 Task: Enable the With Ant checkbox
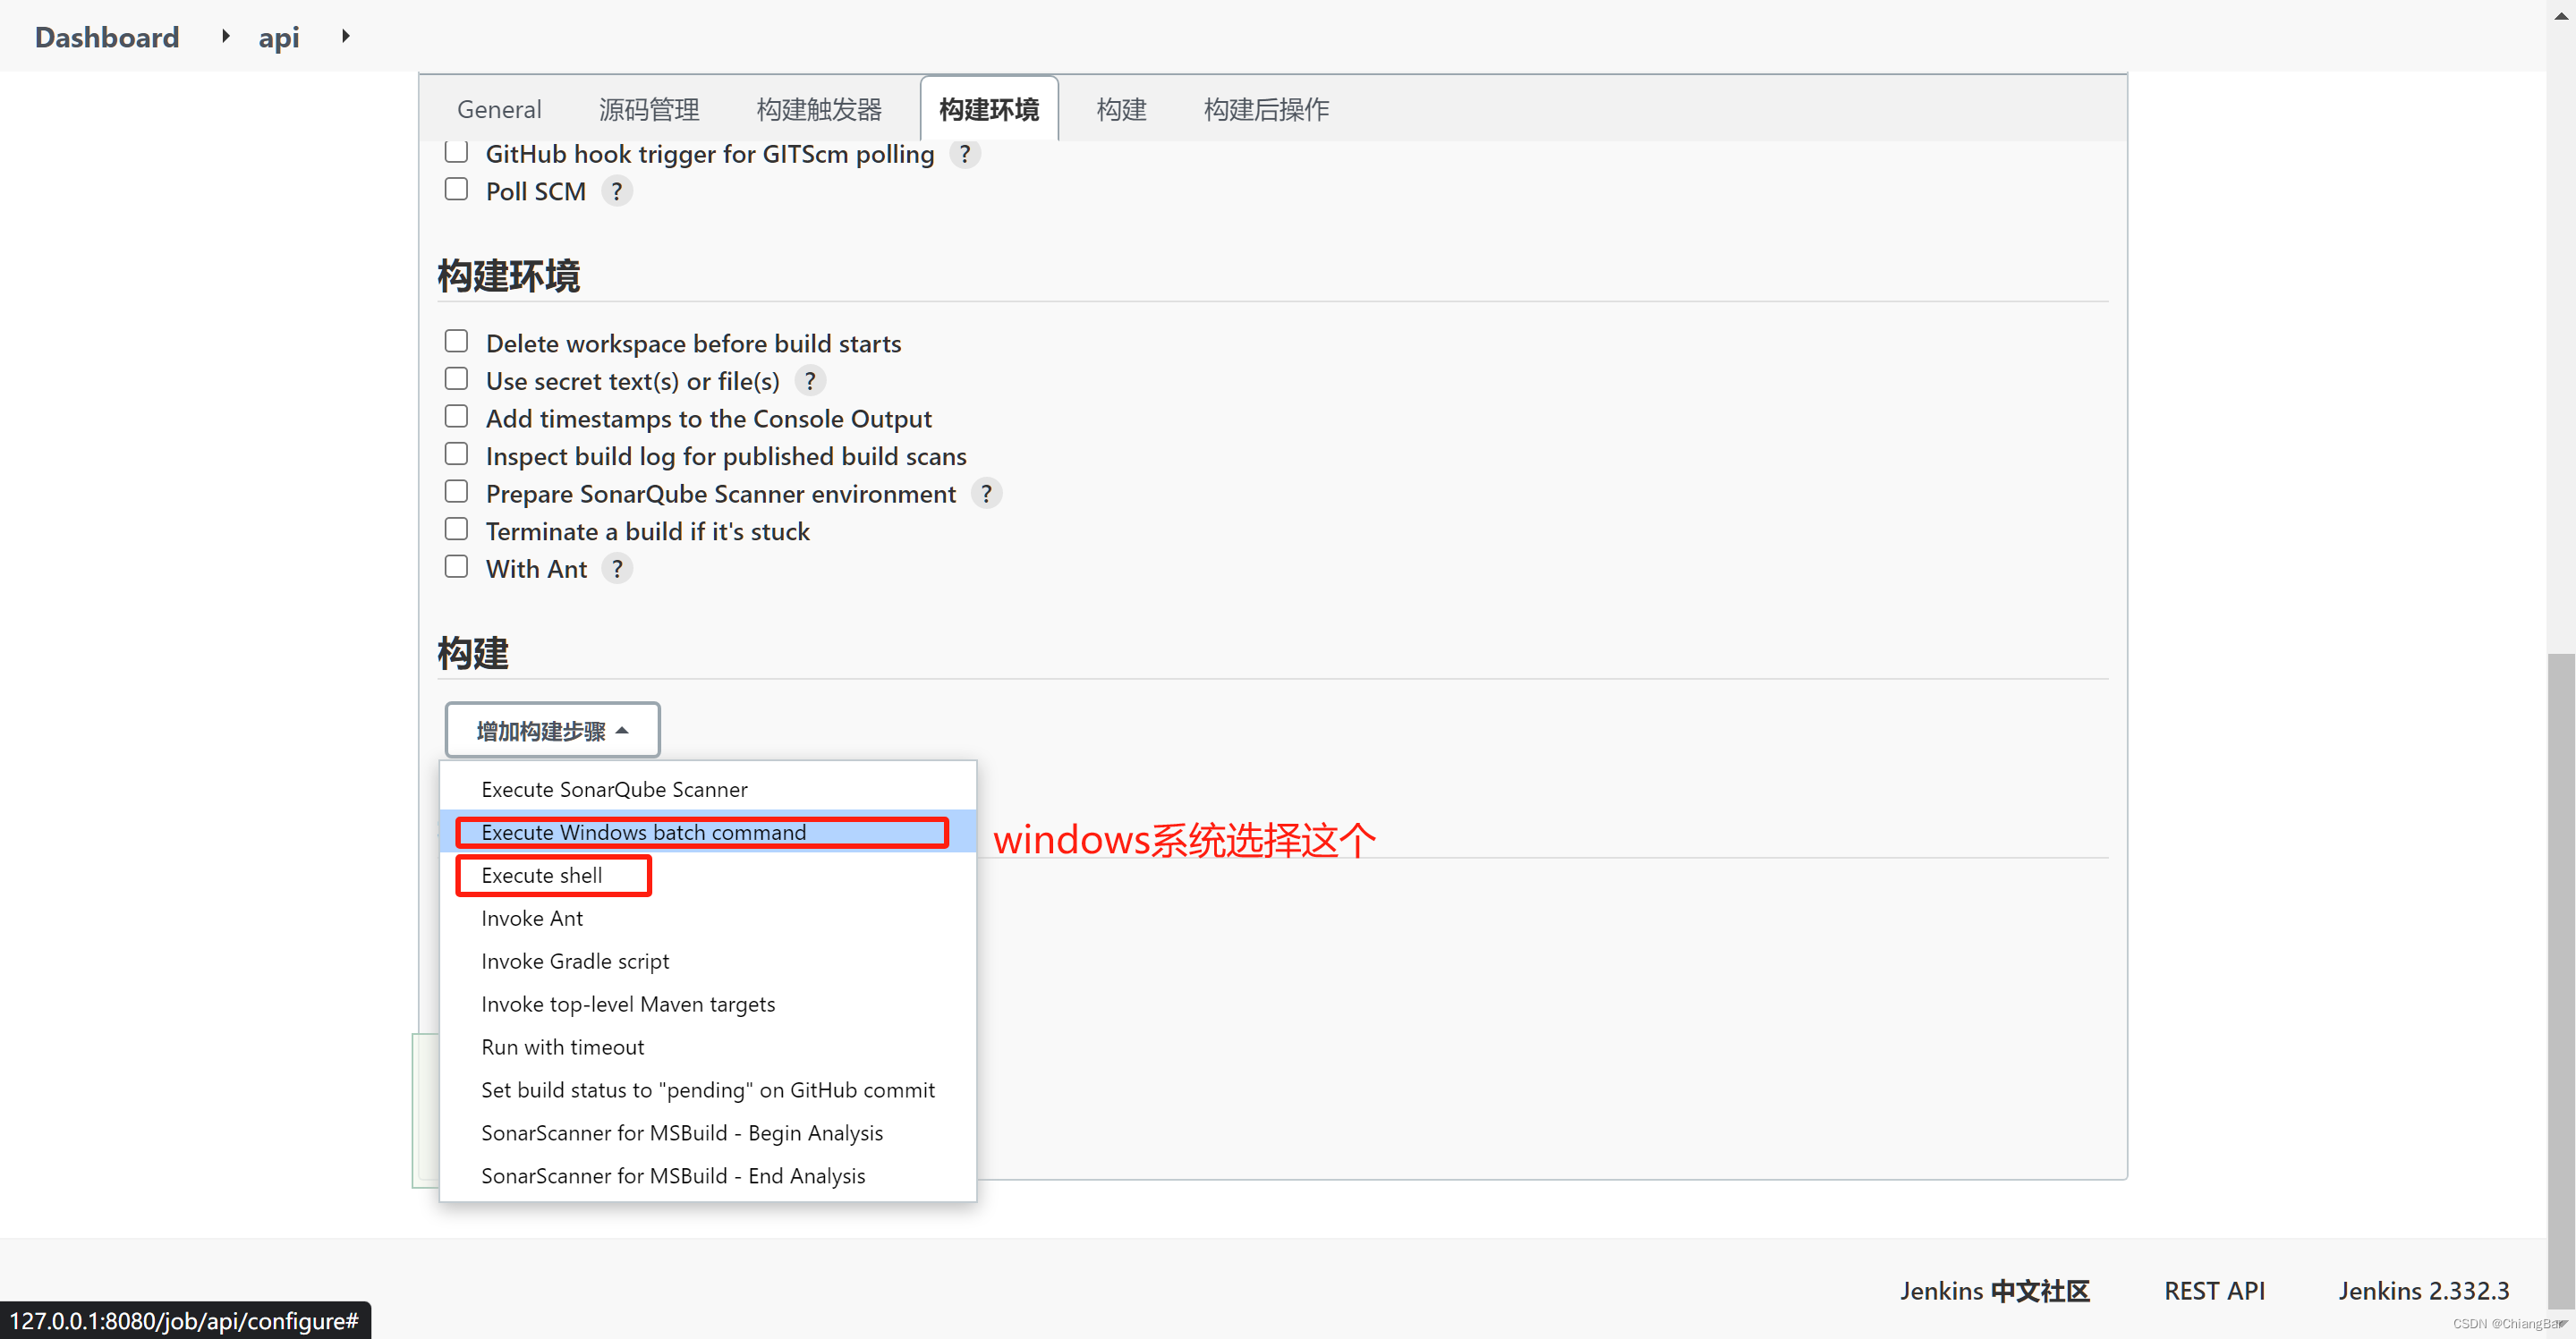(x=456, y=567)
